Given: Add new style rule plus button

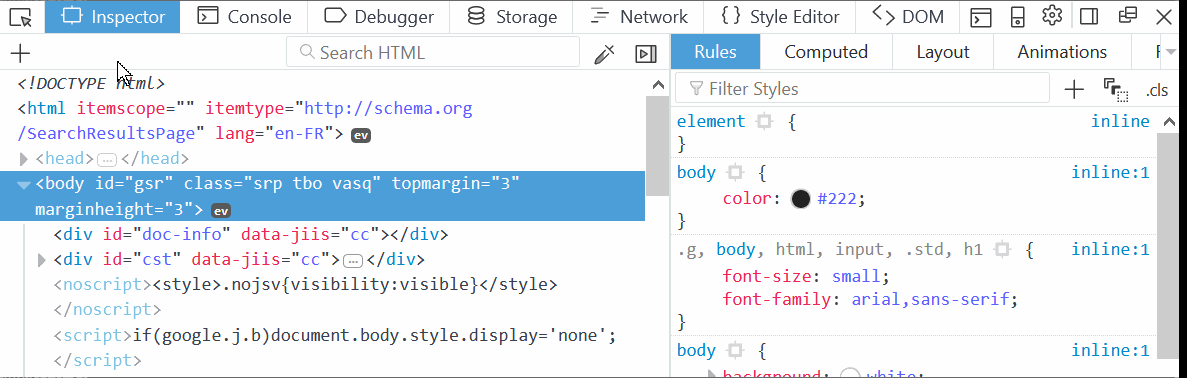Looking at the screenshot, I should [1073, 89].
